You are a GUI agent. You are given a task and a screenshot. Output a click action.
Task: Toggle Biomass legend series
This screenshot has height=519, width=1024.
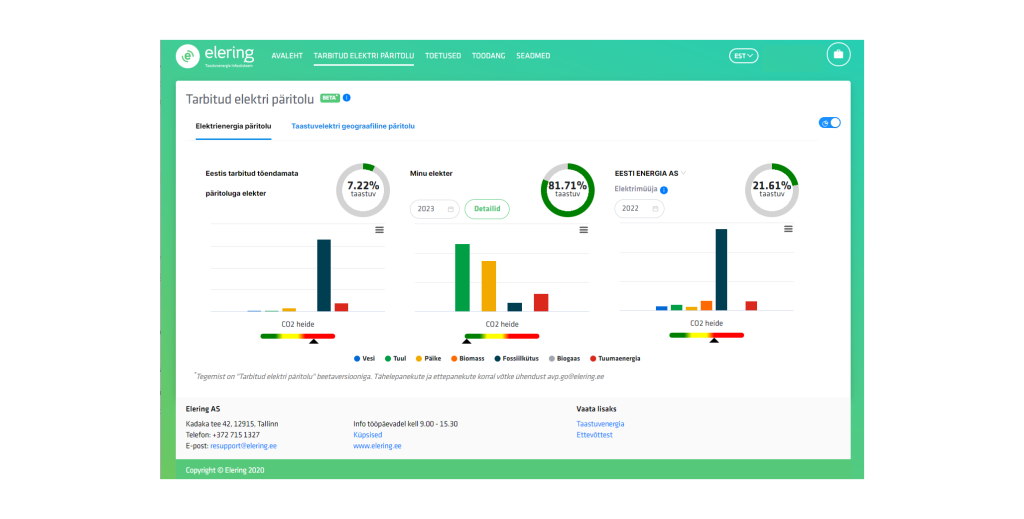(468, 358)
